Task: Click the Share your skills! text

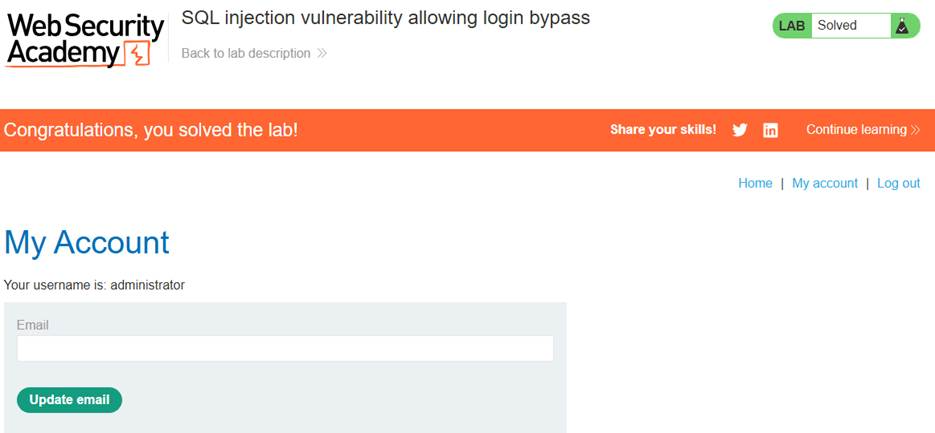Action: (x=663, y=130)
